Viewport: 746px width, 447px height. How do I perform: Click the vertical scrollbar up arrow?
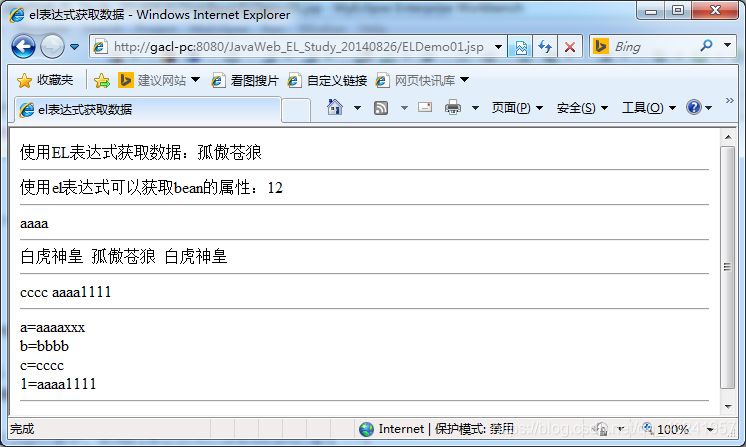(x=728, y=137)
